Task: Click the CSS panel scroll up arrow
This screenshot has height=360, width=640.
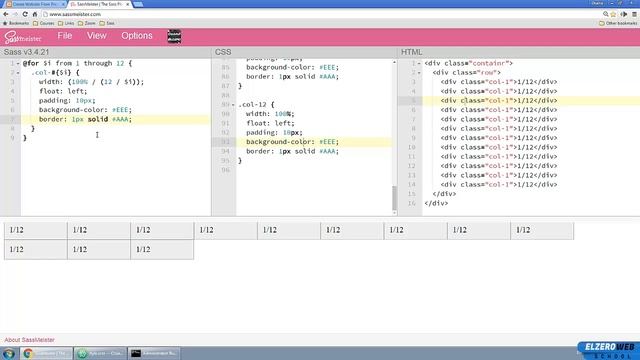Action: 394,62
